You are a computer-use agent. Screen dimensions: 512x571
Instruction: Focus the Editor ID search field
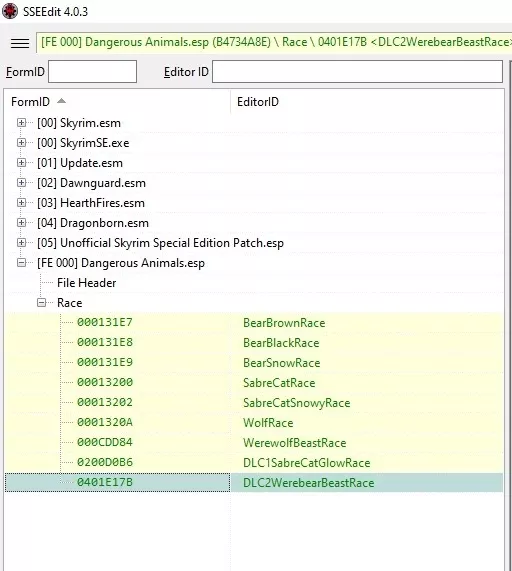point(357,72)
